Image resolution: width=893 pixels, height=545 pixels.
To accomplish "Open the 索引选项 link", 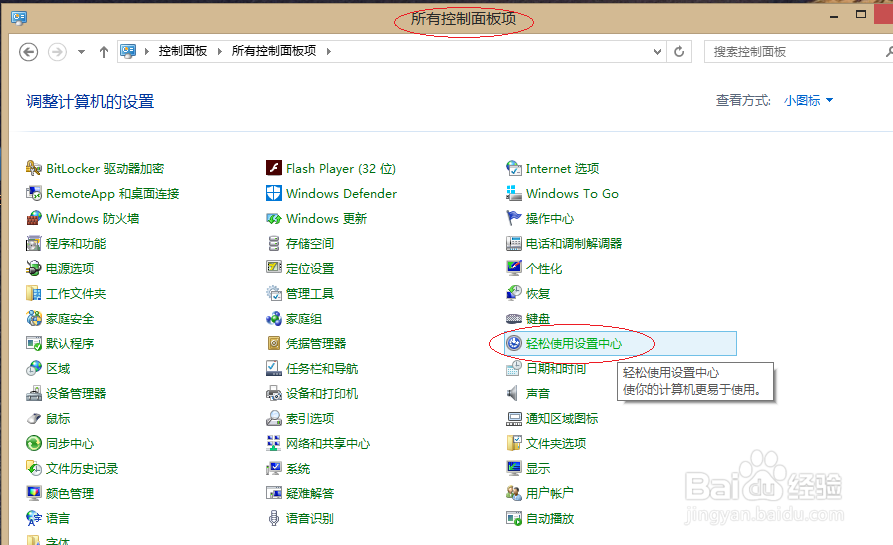I will (x=310, y=419).
